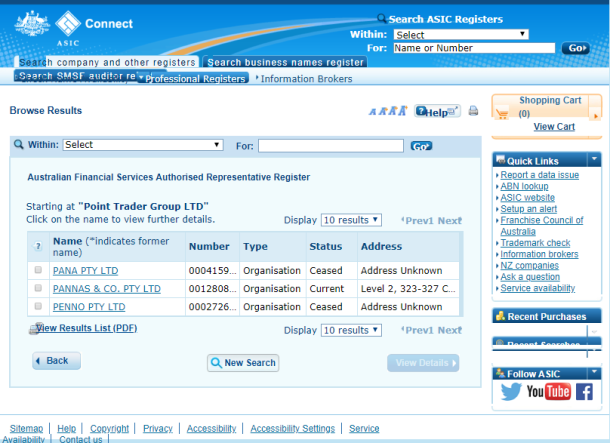Screen dimensions: 610x443
Task: Open the Report a data issue link
Action: [539, 175]
